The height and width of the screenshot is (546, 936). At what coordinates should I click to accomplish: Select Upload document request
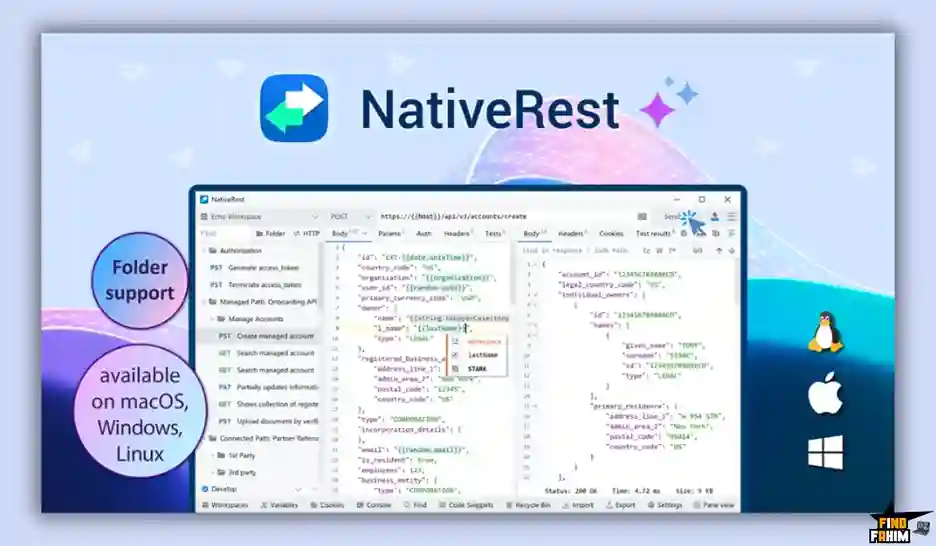click(x=268, y=421)
